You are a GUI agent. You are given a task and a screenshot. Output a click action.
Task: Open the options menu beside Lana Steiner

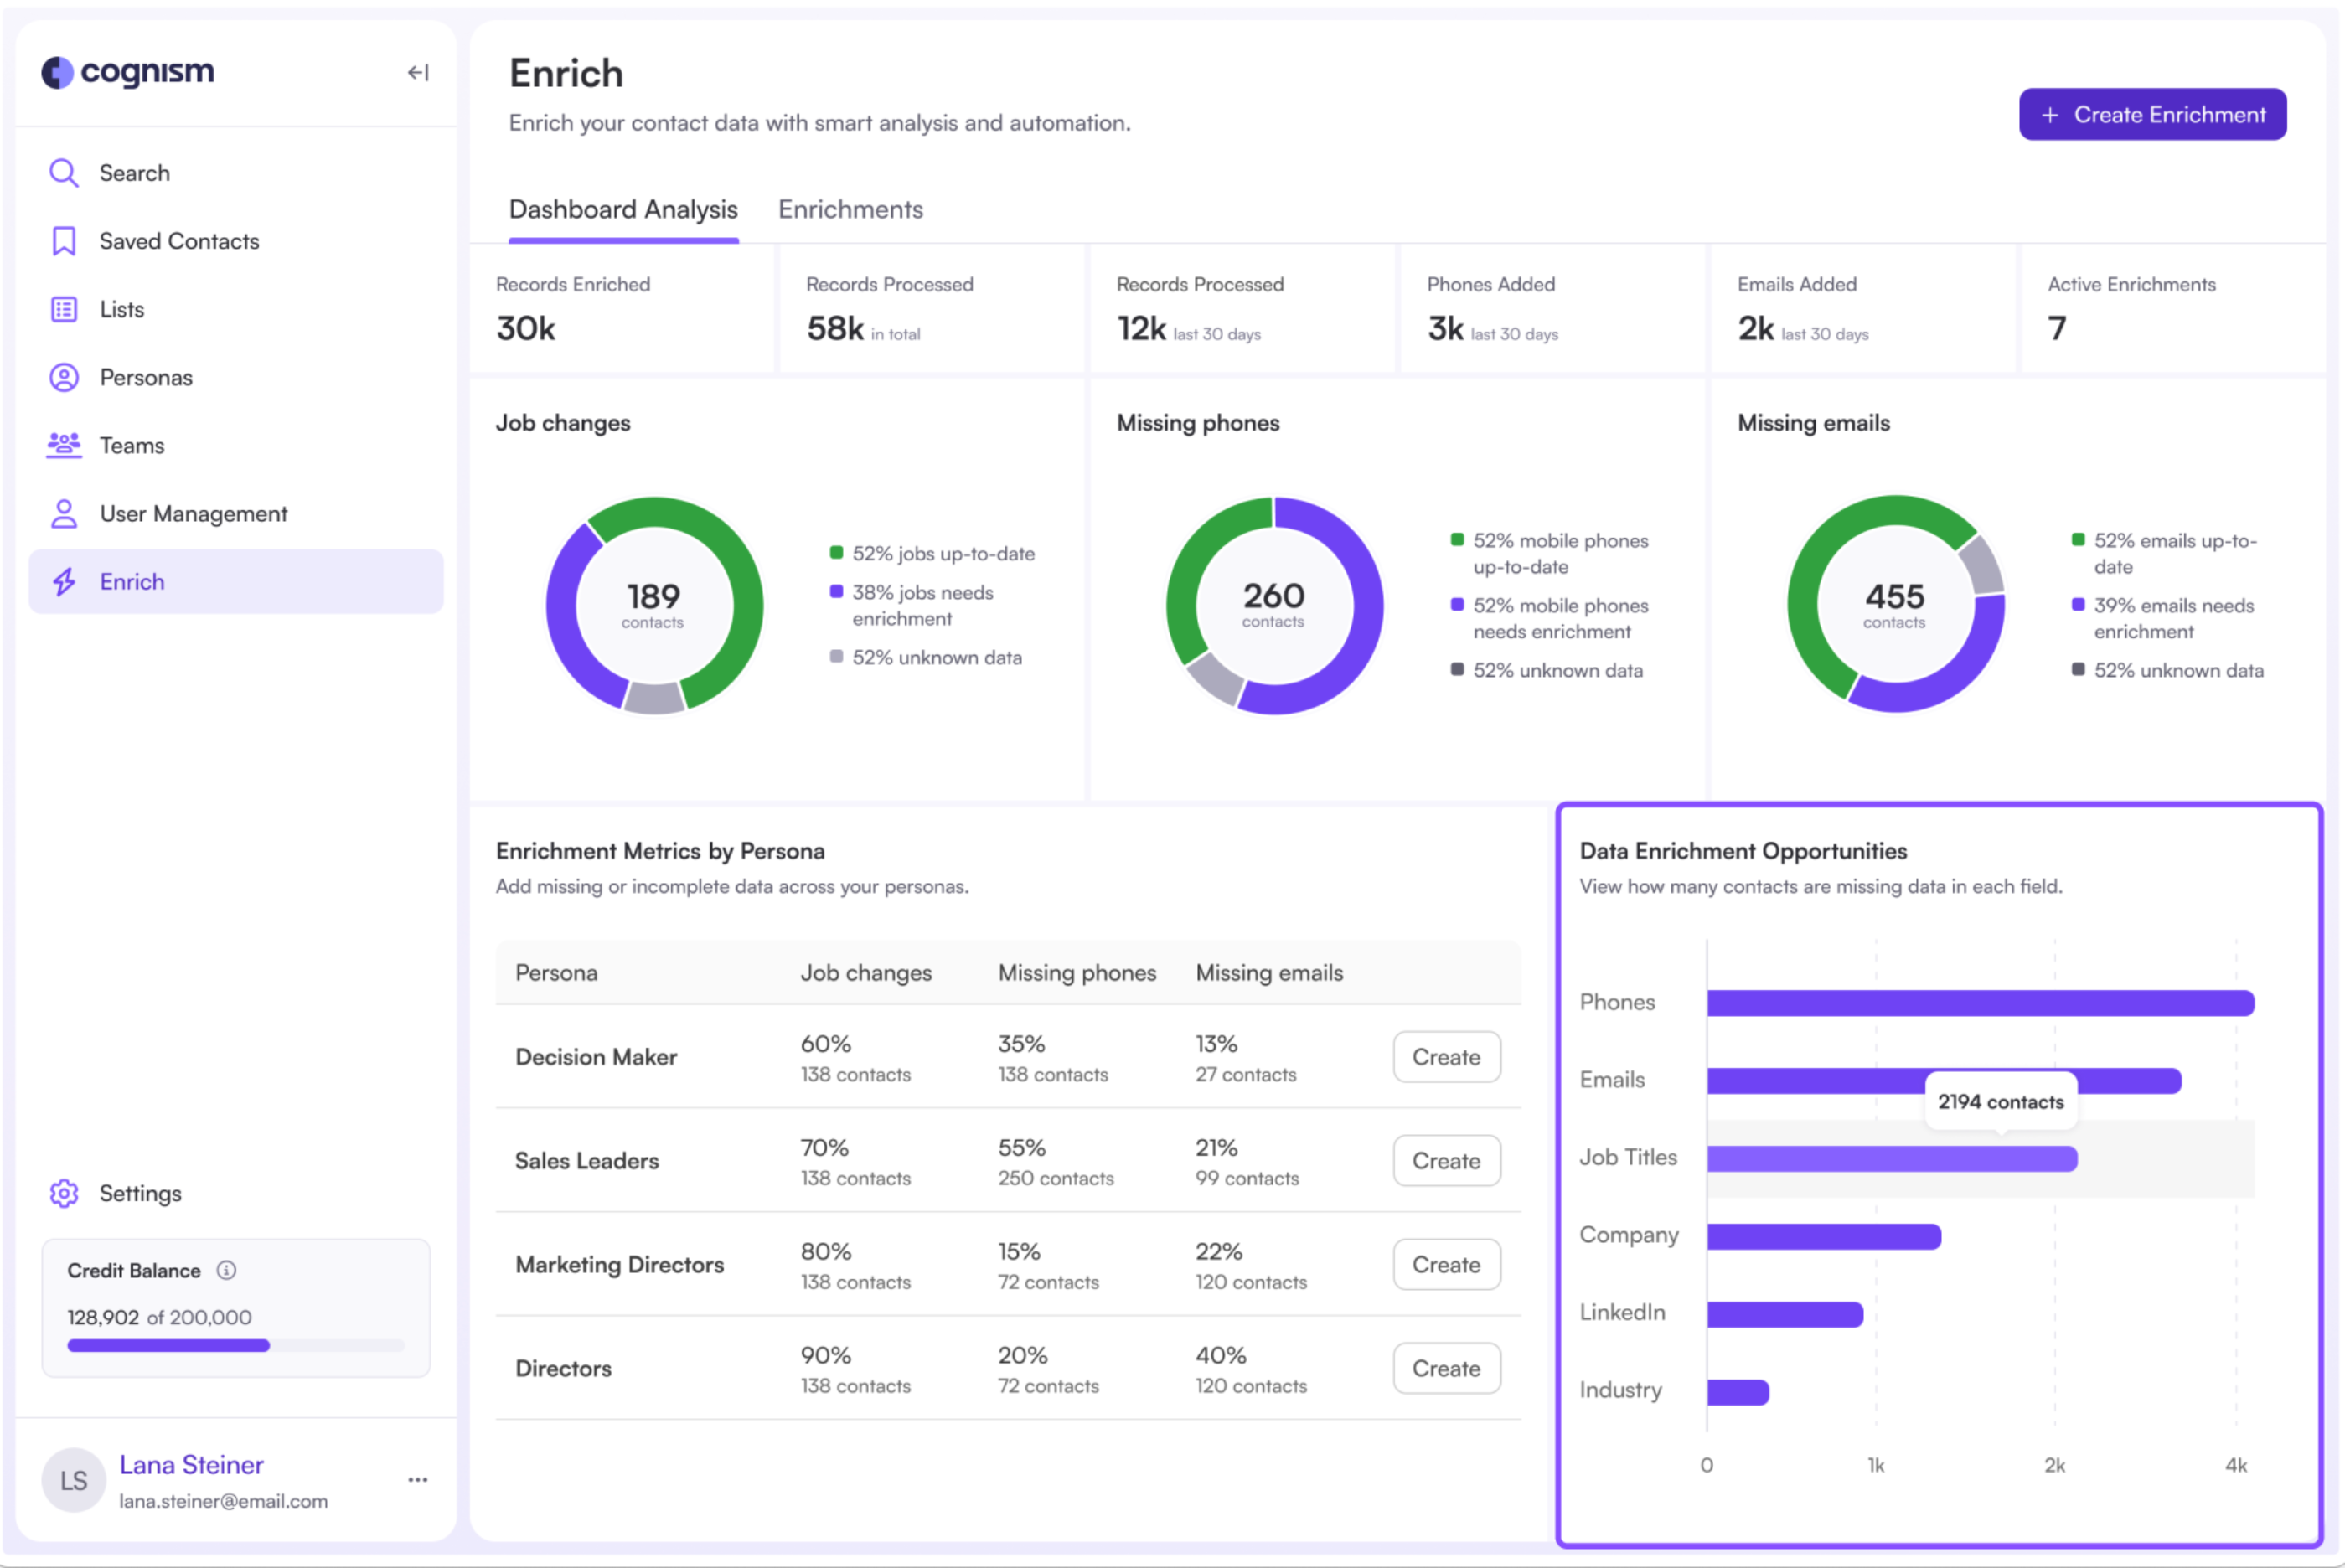point(417,1479)
